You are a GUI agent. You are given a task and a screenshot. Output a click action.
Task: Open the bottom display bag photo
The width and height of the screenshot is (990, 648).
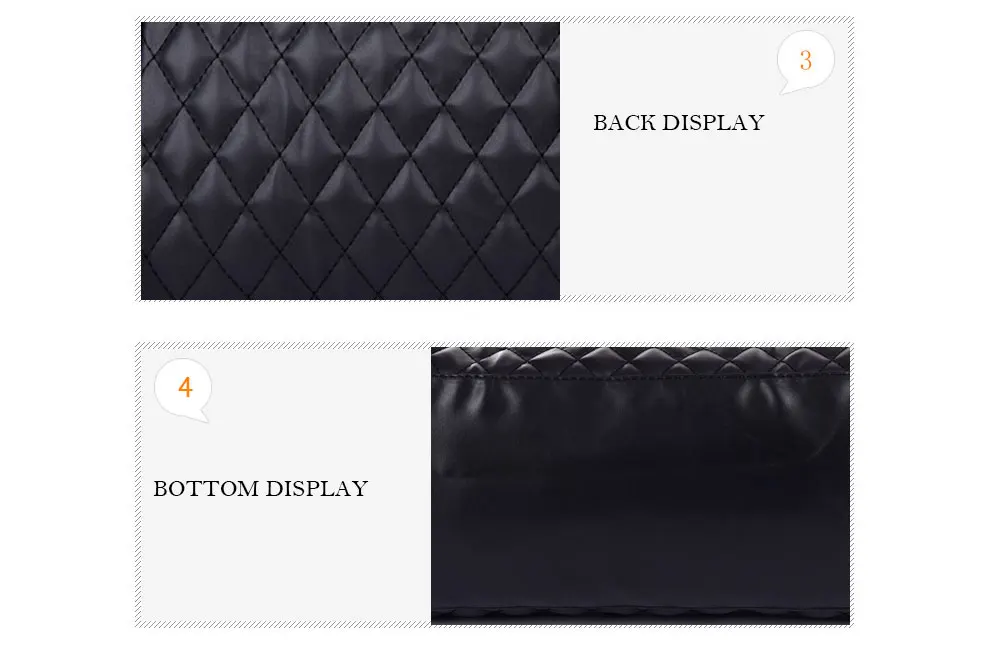(640, 486)
